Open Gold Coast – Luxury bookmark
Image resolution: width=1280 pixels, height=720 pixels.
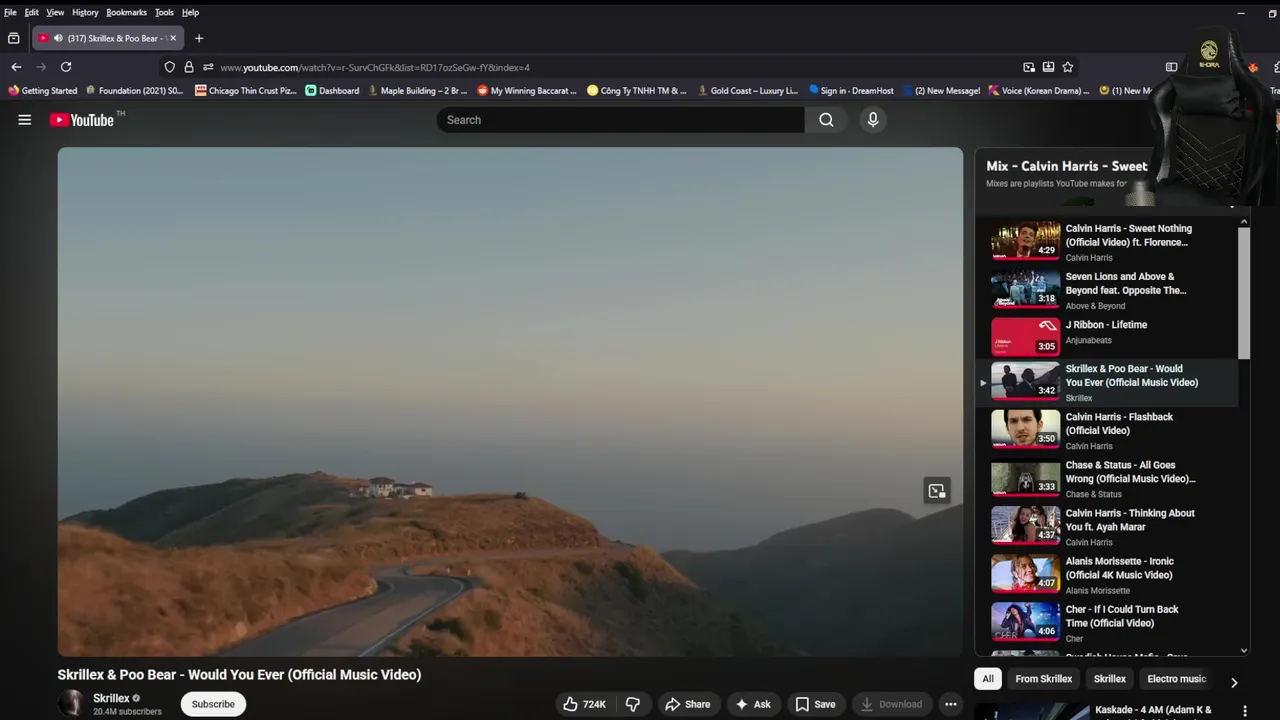pyautogui.click(x=747, y=90)
